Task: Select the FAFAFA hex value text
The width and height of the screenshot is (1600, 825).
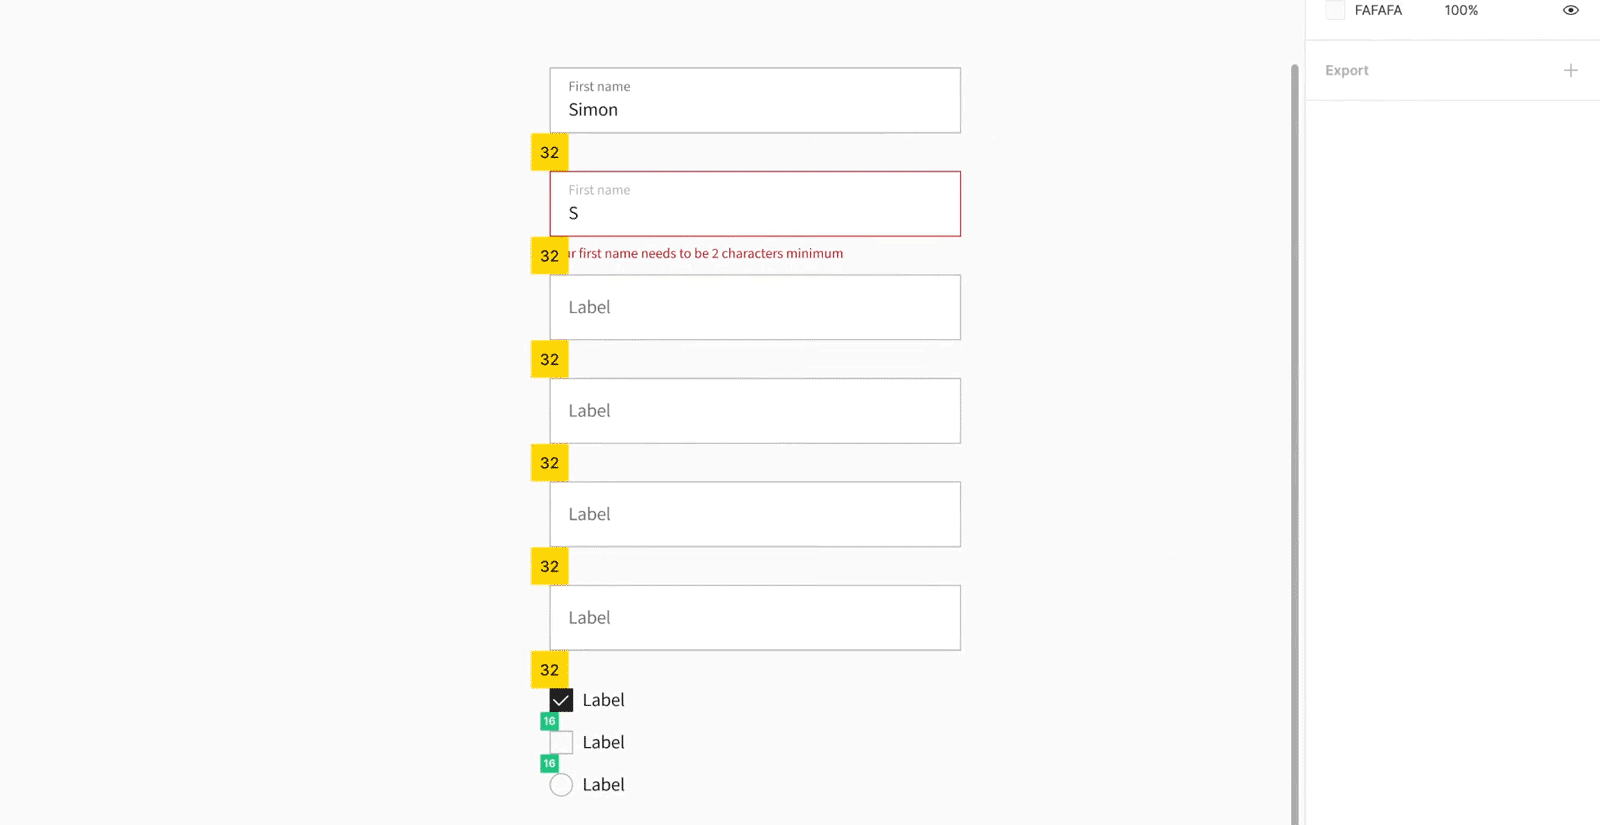Action: (1378, 10)
